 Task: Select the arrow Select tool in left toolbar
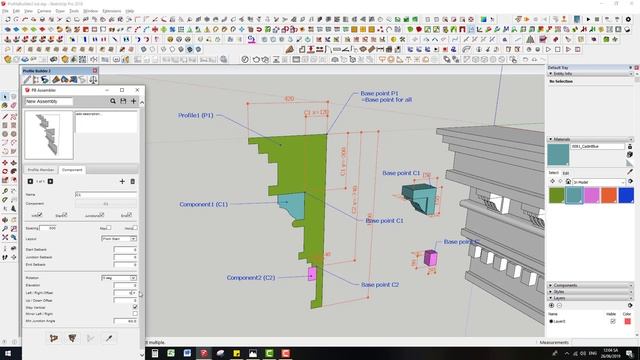tap(5, 97)
